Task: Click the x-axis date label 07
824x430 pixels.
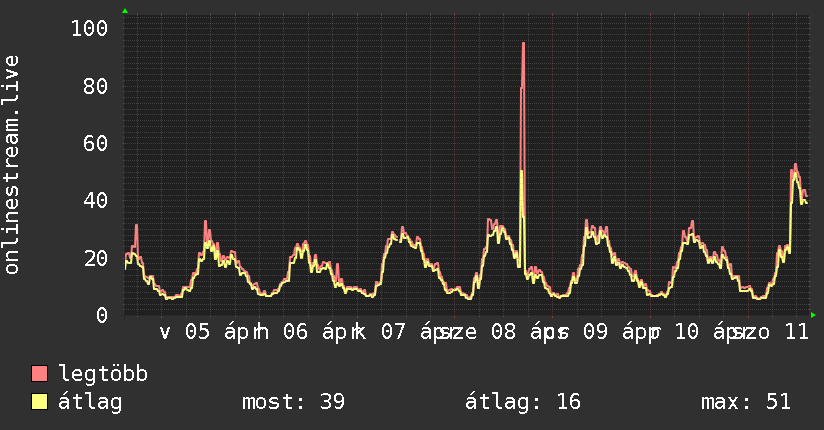Action: (394, 332)
